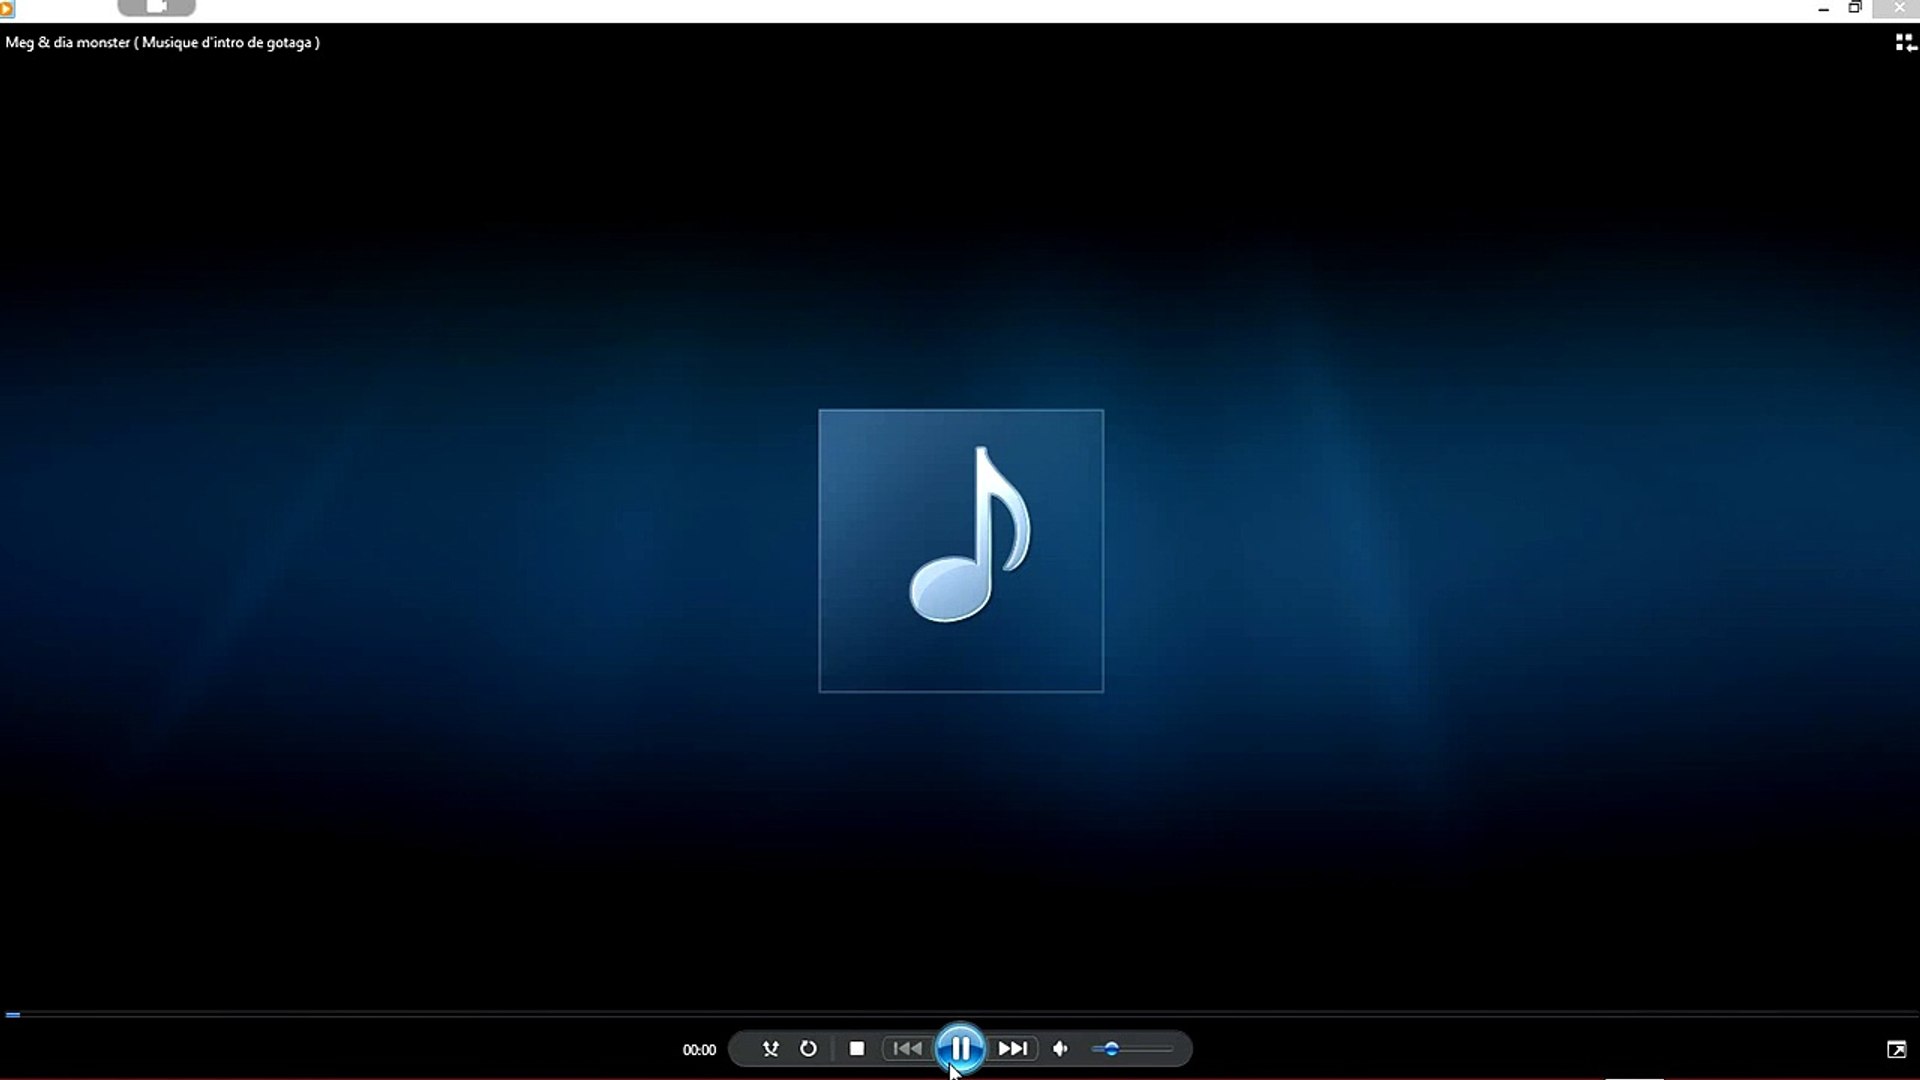Click the gray camera recorder tab at the top

[x=156, y=7]
